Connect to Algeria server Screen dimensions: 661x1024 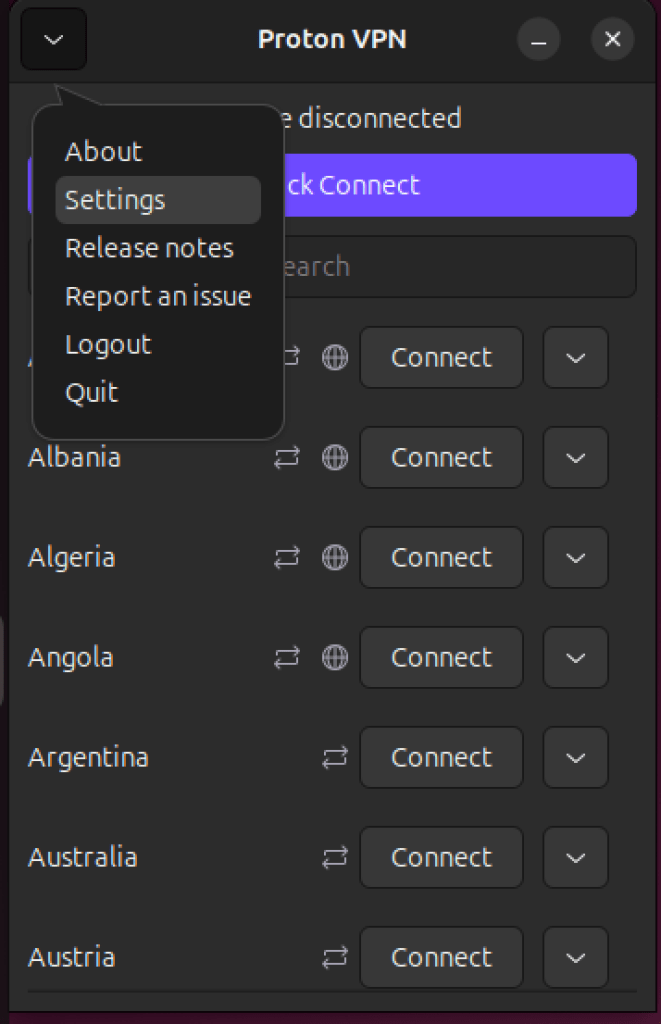442,557
